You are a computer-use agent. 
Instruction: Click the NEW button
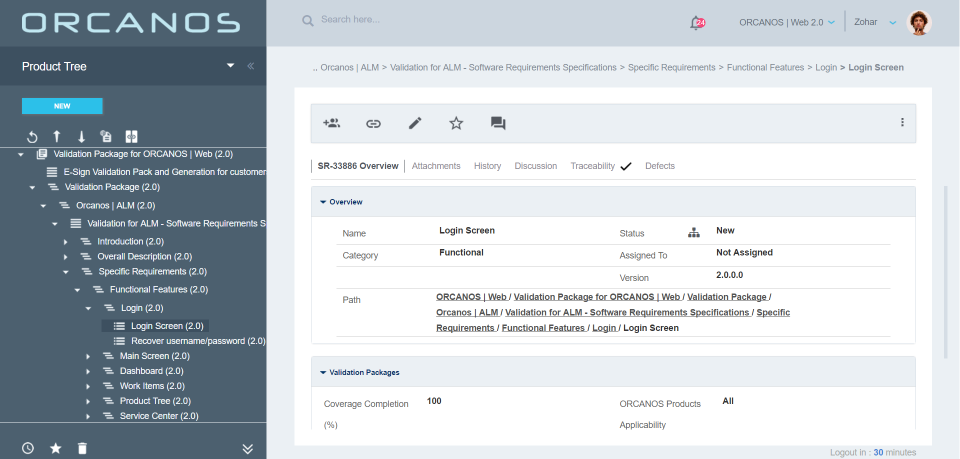[x=62, y=106]
